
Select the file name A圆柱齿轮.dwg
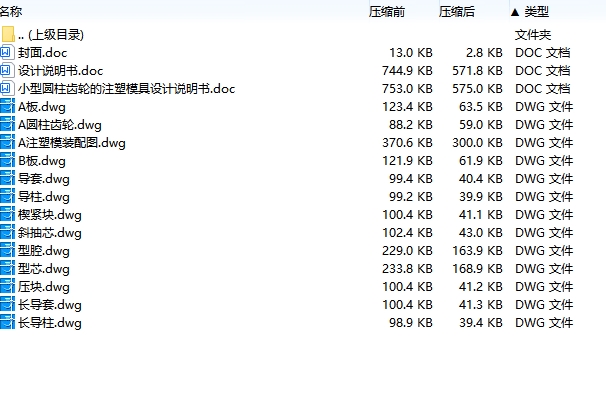tap(60, 125)
